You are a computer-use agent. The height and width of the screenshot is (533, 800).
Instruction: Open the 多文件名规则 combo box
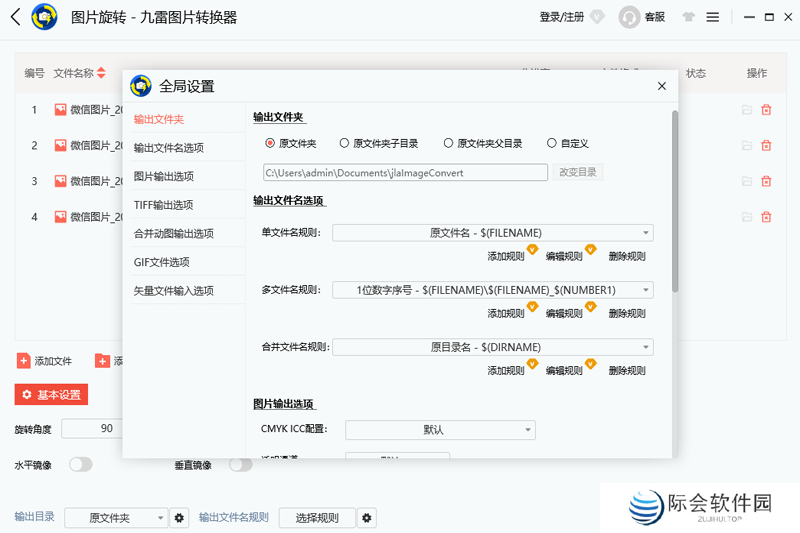(x=492, y=290)
